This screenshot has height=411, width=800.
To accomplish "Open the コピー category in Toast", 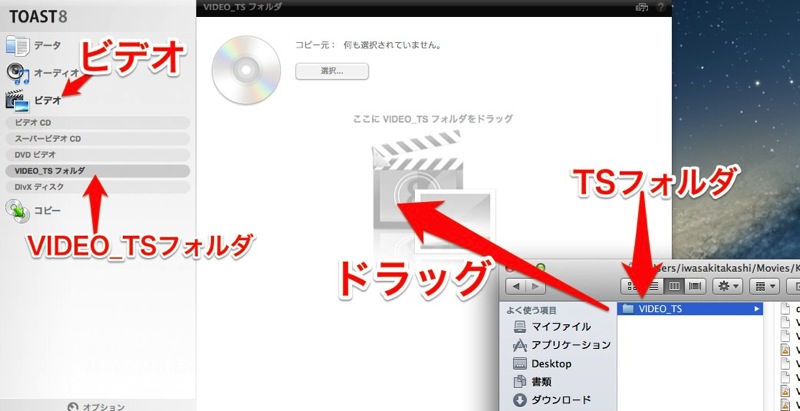I will [x=33, y=211].
